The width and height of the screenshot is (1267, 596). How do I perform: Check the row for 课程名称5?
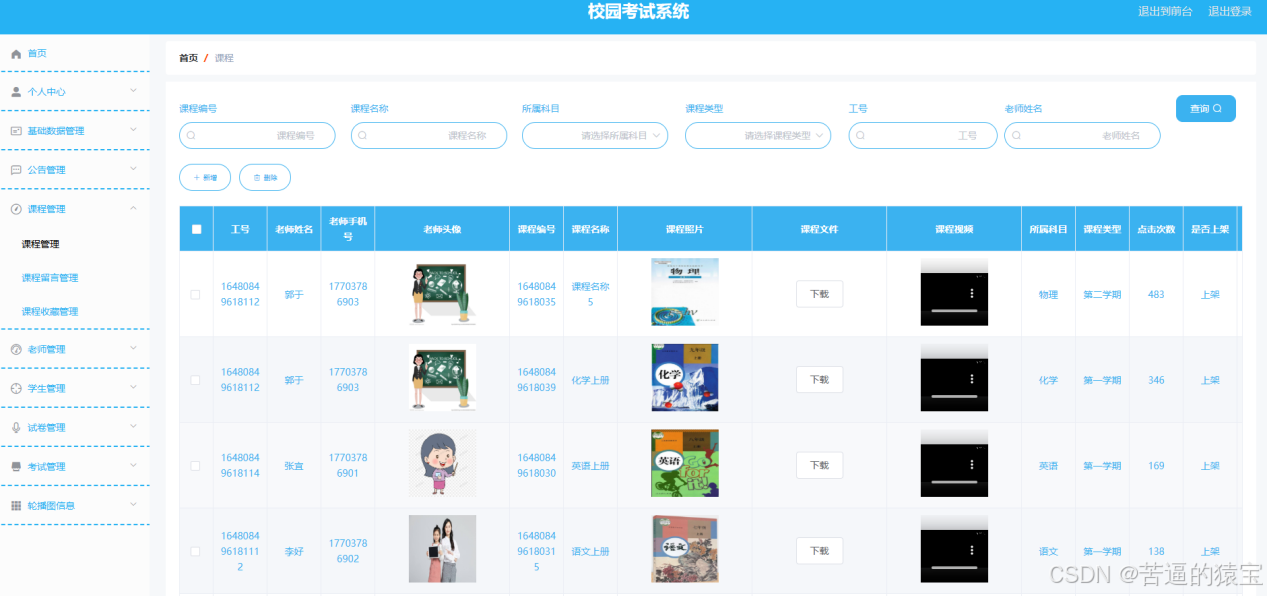coord(195,294)
